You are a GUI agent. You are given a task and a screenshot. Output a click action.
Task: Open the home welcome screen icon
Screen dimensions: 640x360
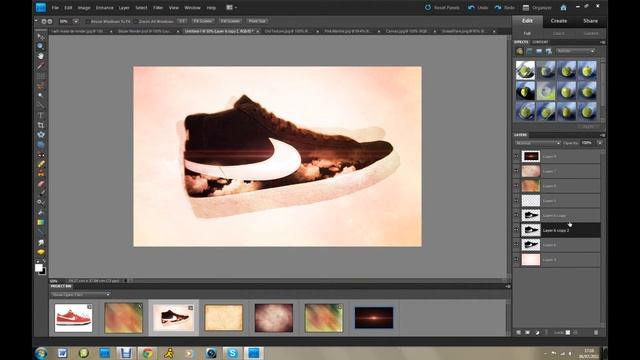click(563, 7)
